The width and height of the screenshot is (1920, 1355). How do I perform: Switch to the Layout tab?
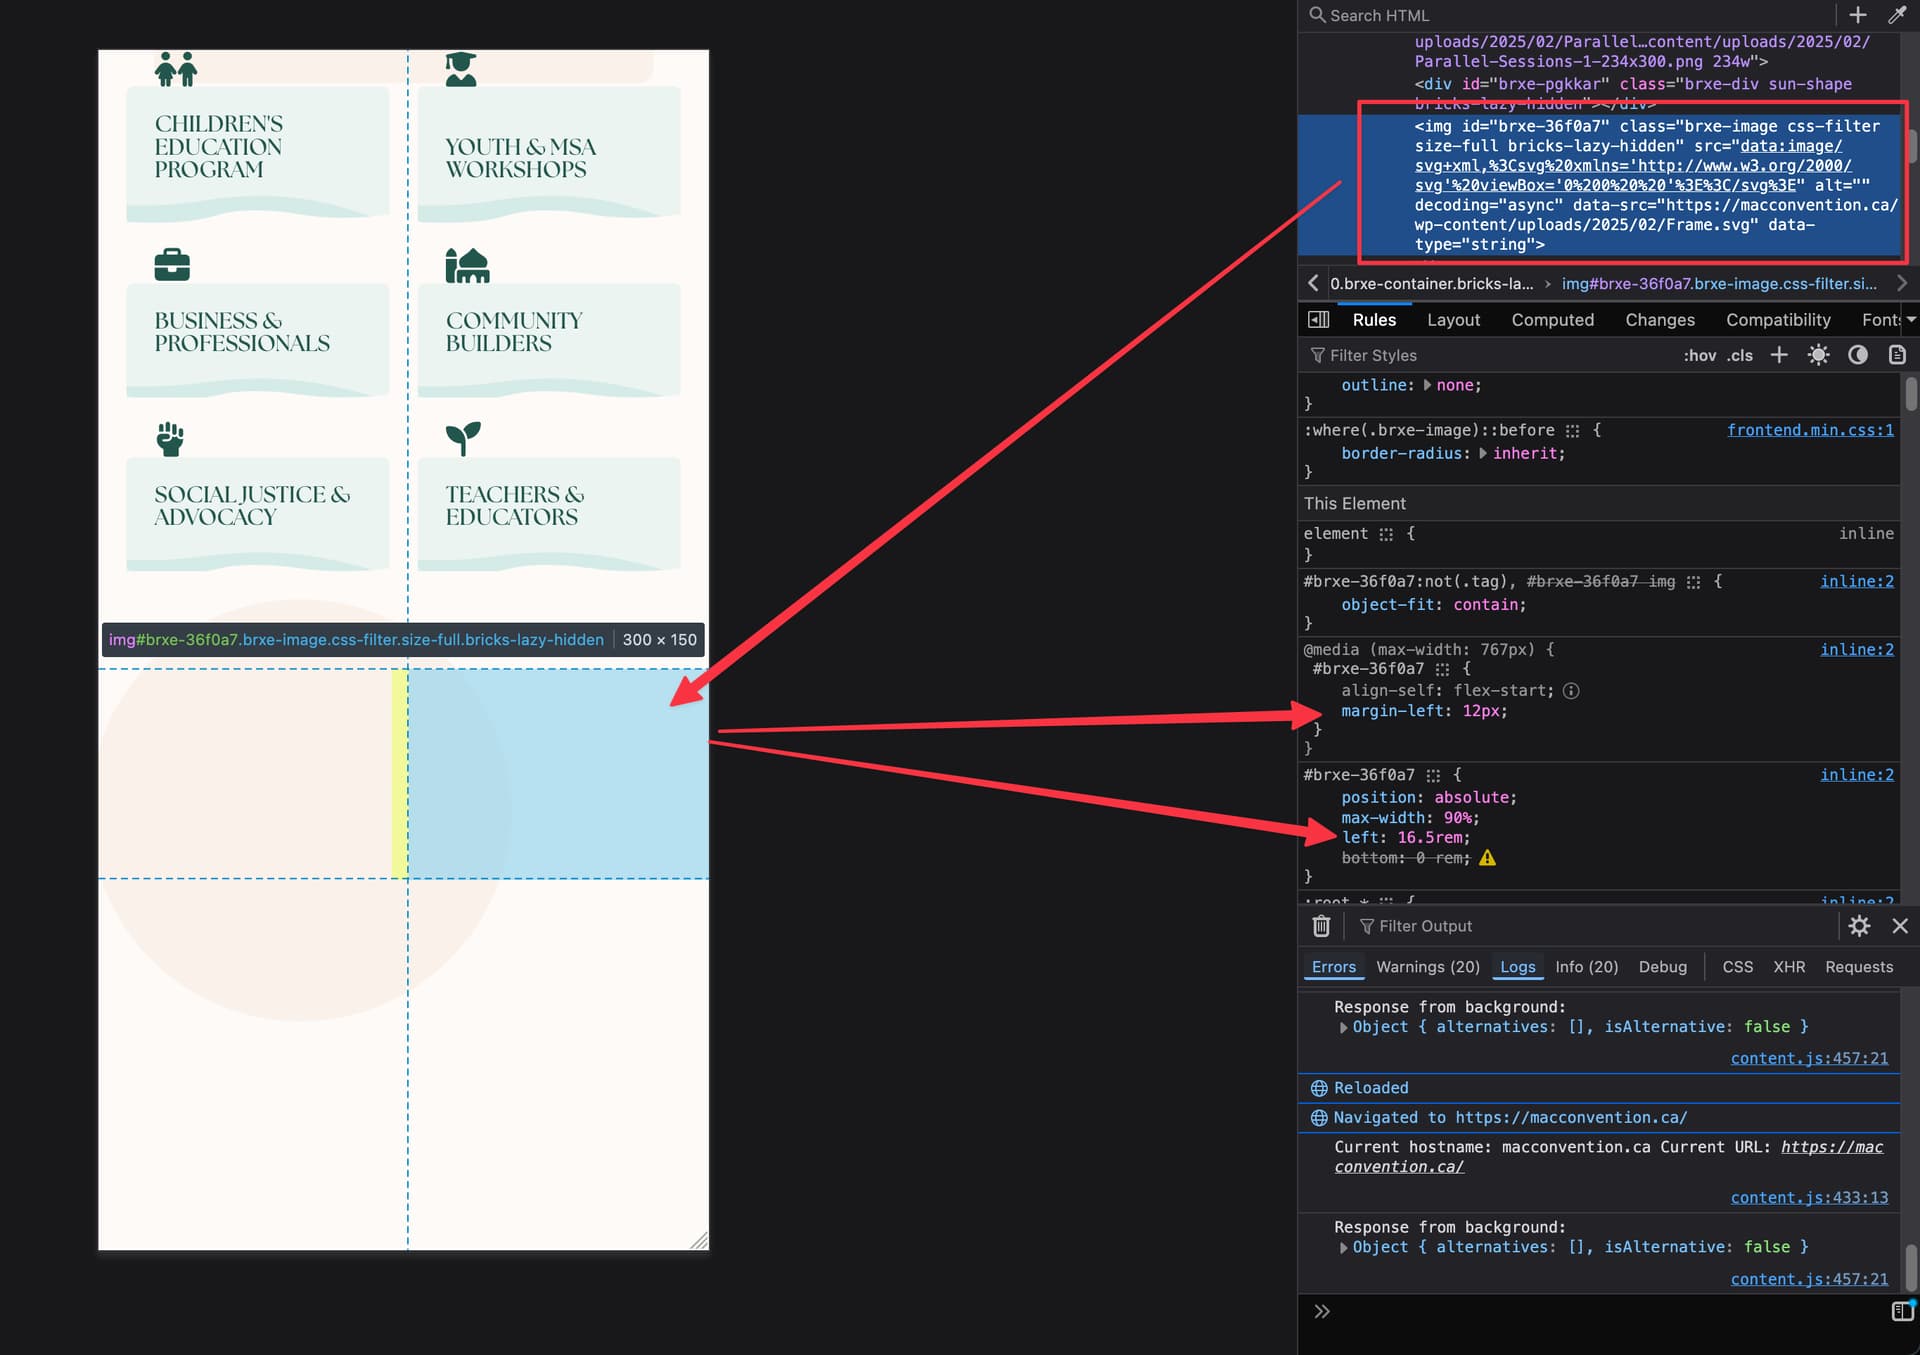(x=1453, y=320)
